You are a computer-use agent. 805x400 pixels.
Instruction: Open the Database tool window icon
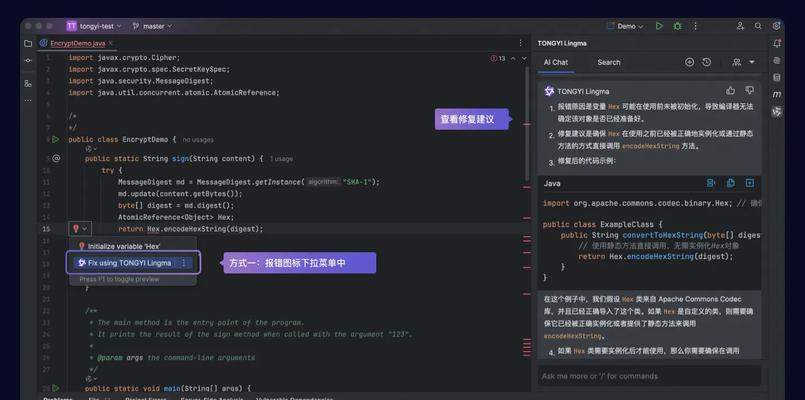(777, 78)
